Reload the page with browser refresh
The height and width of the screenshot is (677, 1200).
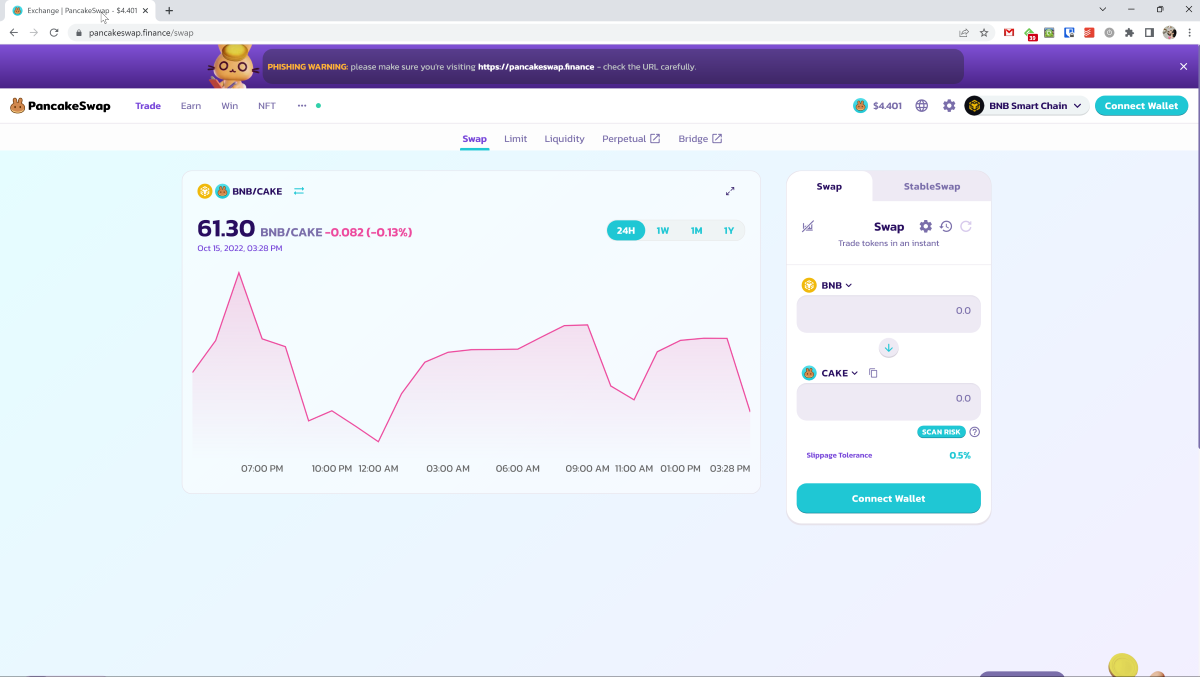tap(54, 32)
